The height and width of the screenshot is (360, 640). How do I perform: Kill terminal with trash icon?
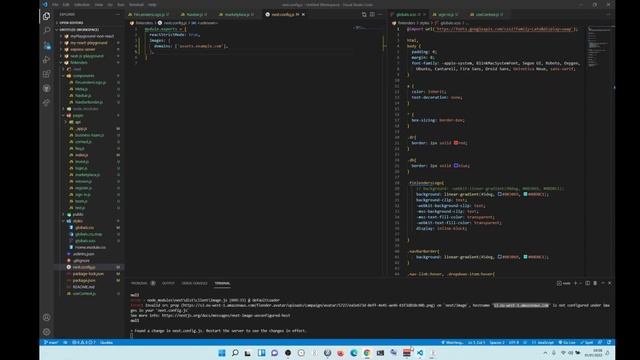tap(595, 283)
